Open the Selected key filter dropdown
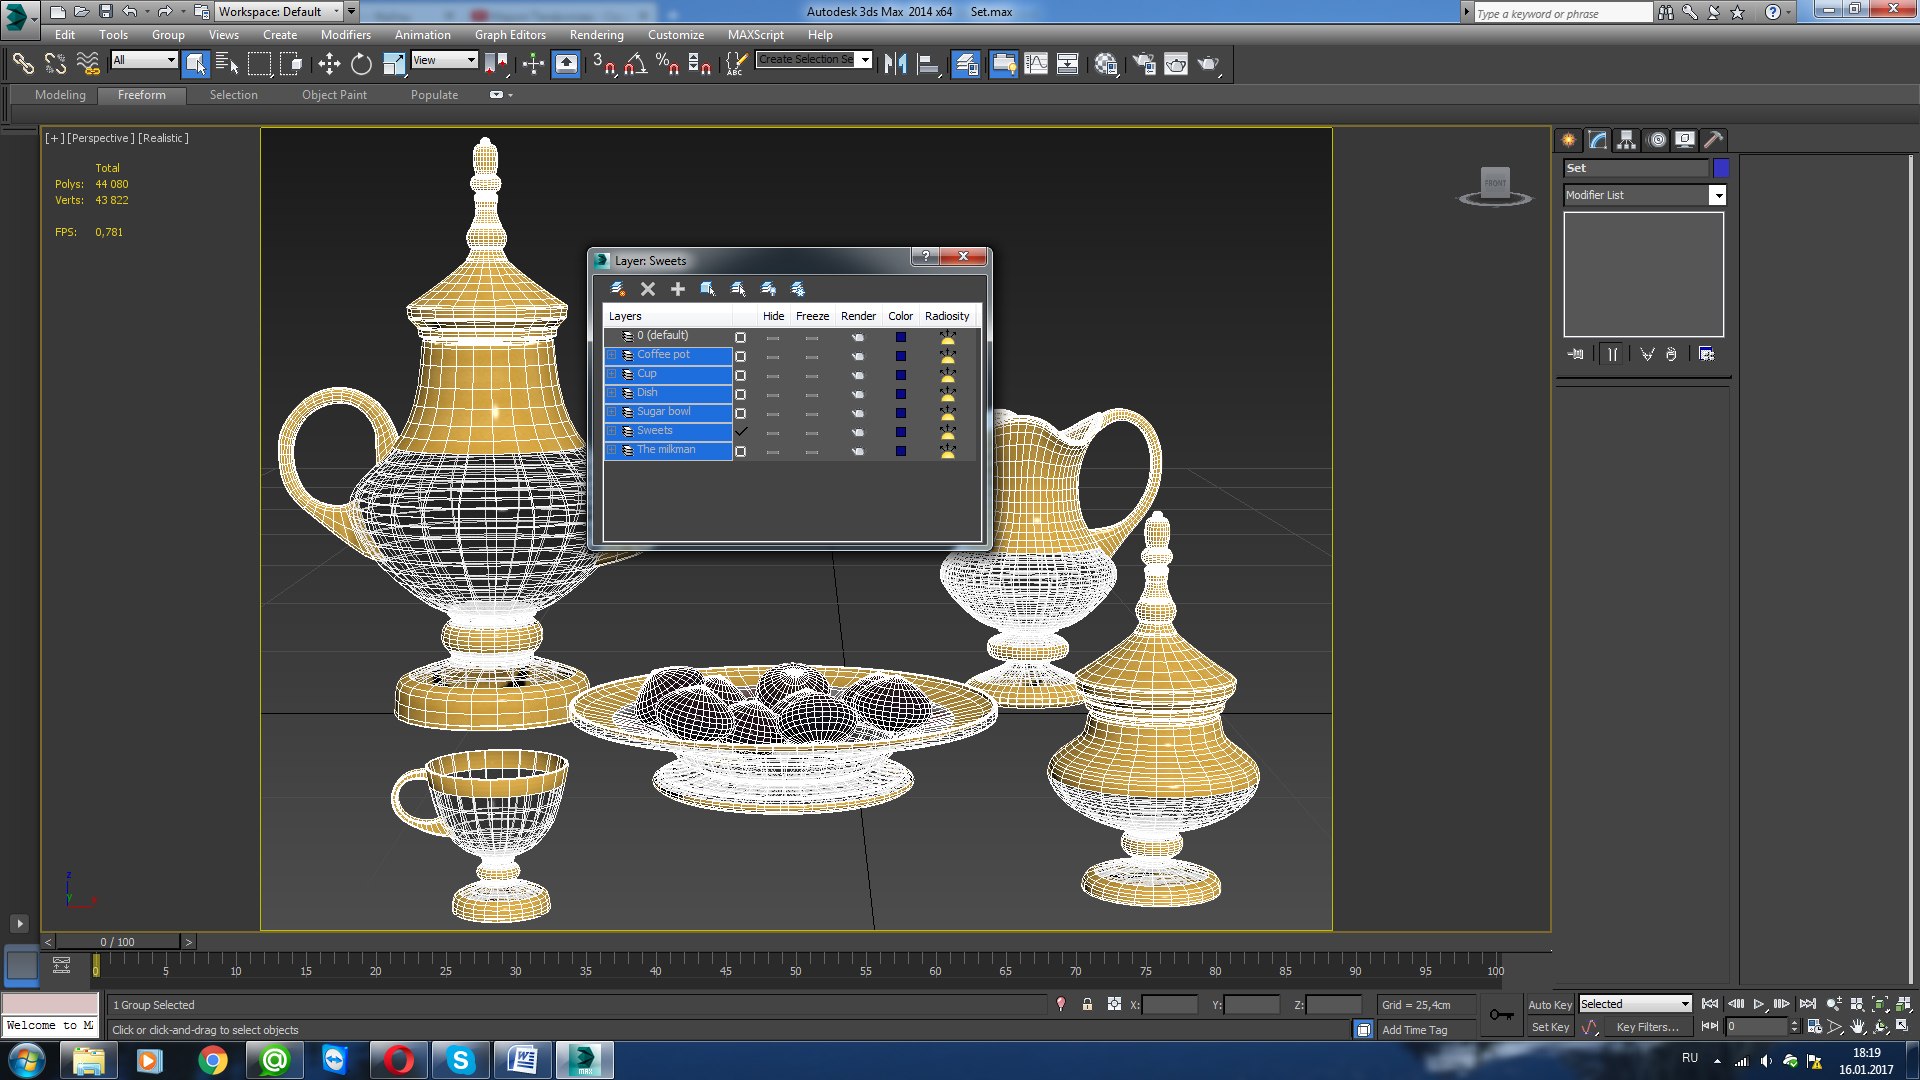This screenshot has height=1080, width=1920. pos(1635,1004)
